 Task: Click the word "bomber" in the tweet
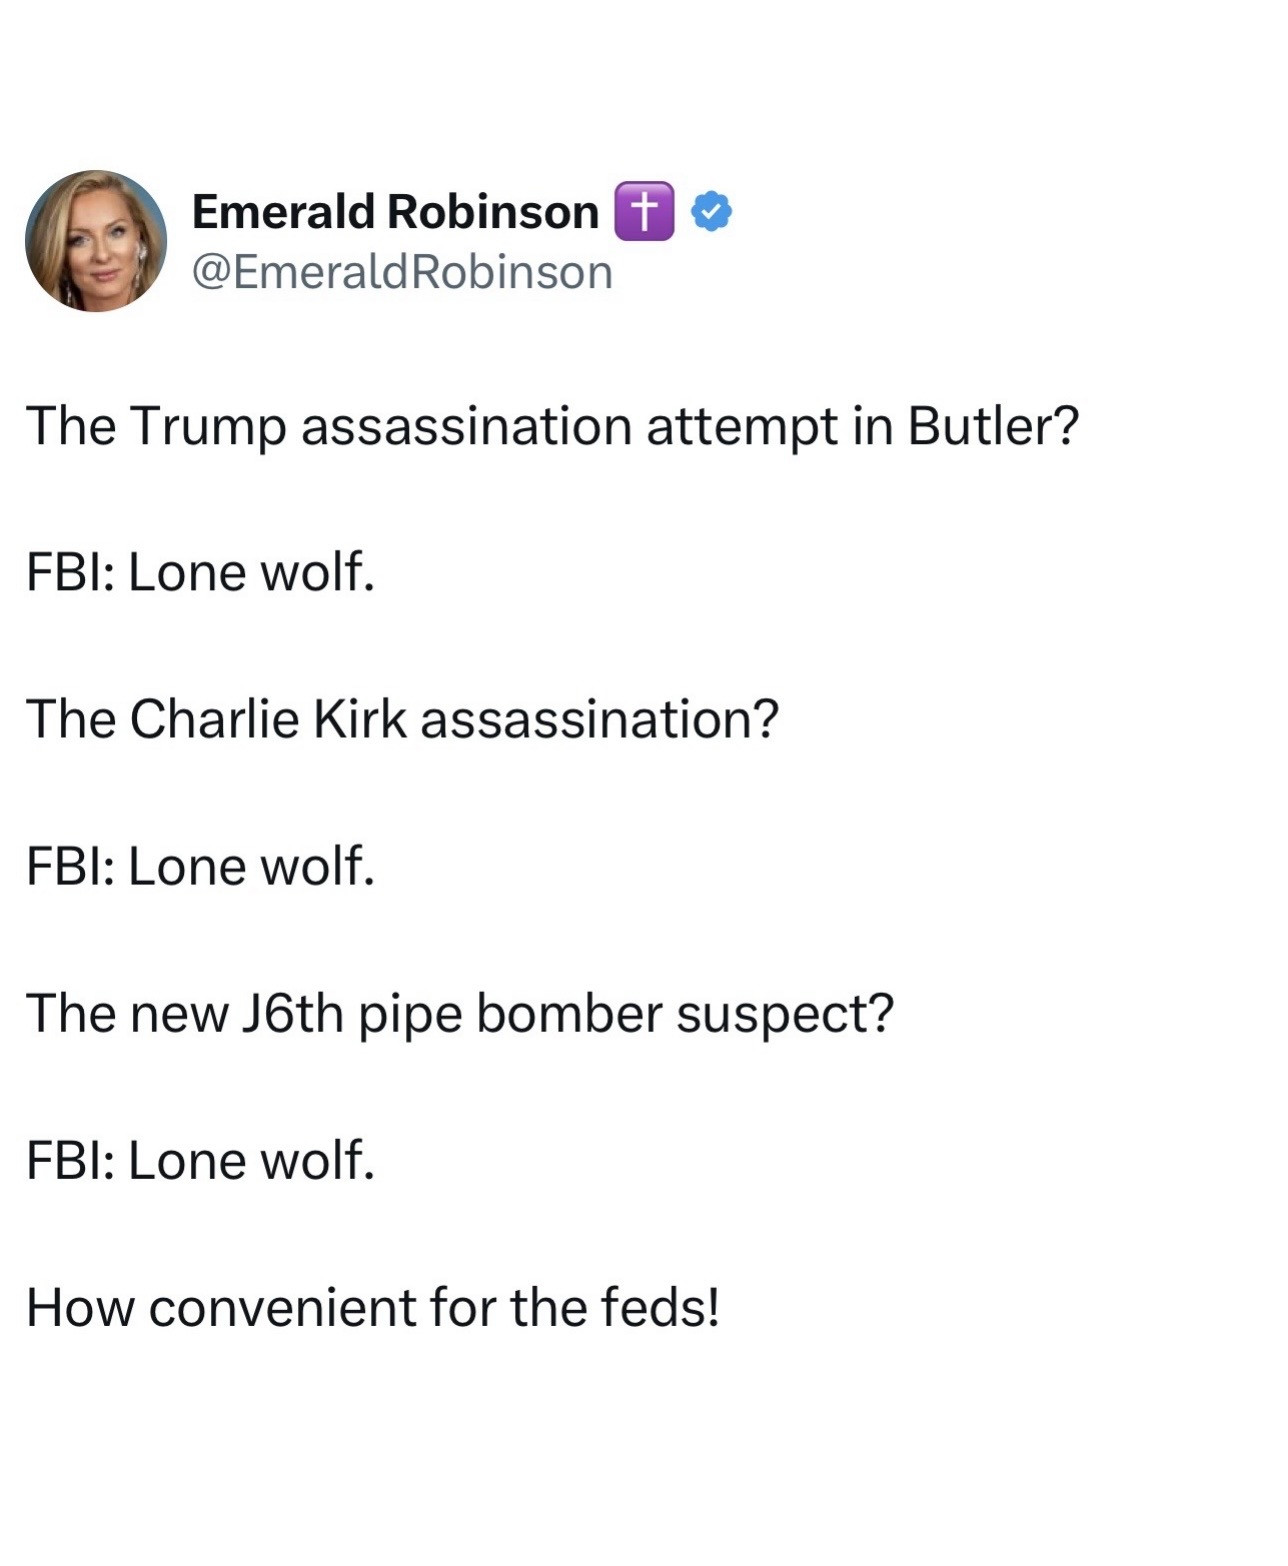569,1013
